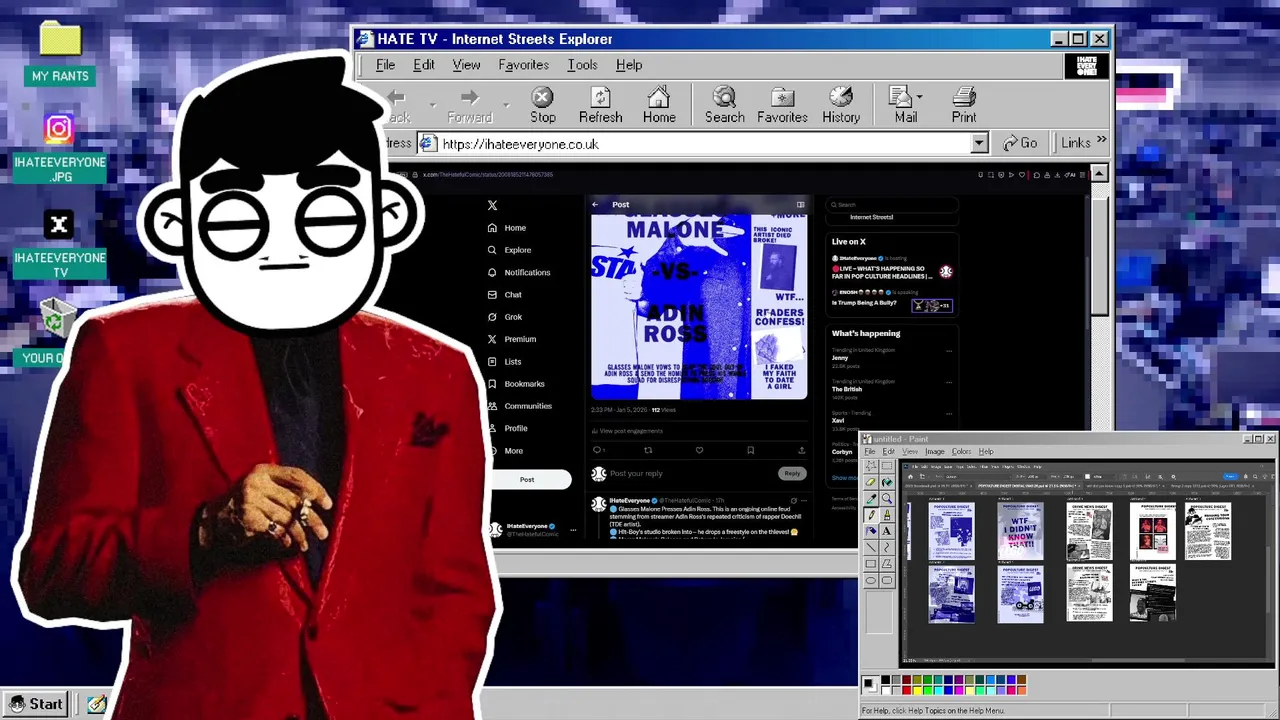
Task: Open Grok in the X sidebar
Action: coord(505,317)
